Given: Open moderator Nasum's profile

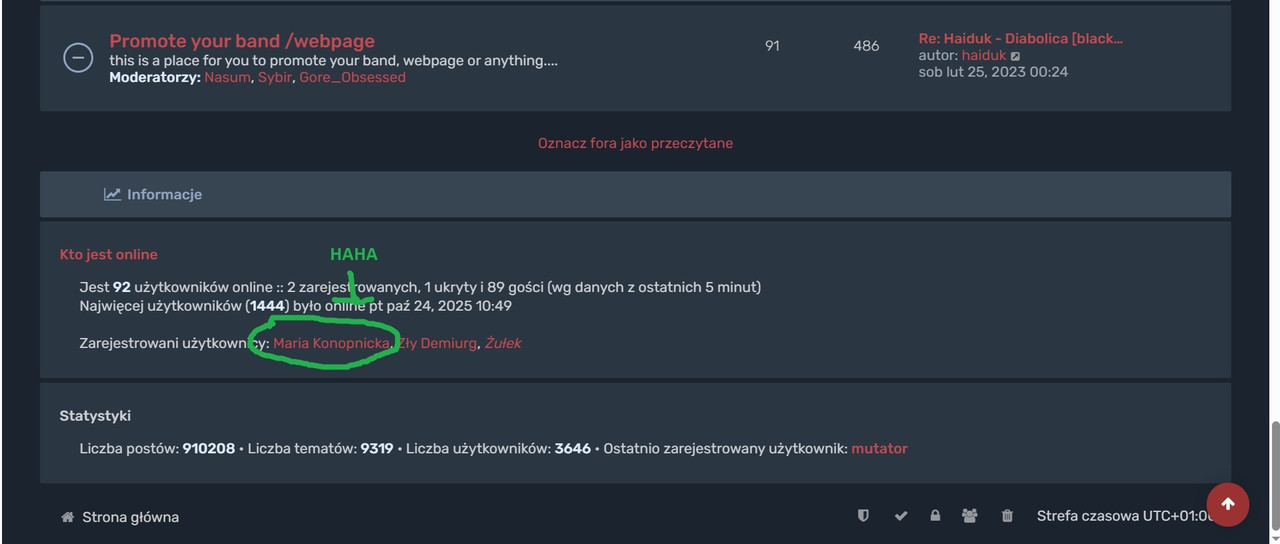Looking at the screenshot, I should pyautogui.click(x=227, y=77).
